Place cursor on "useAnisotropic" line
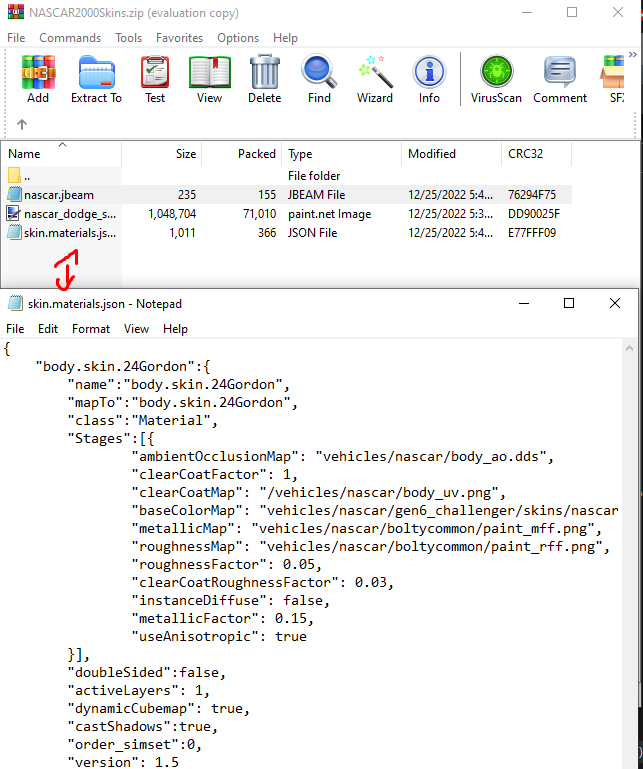Screen dimensions: 643x769 tap(219, 637)
